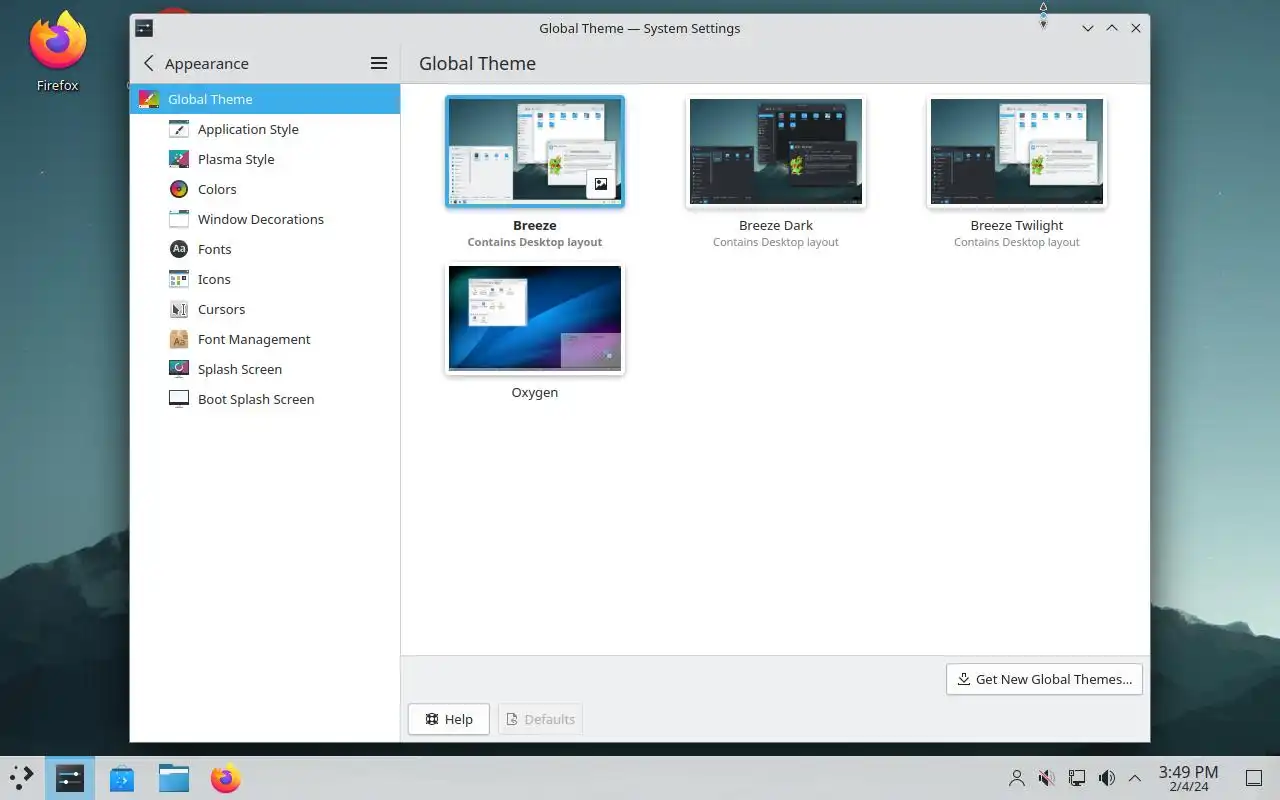Viewport: 1280px width, 800px height.
Task: Select the Breeze theme thumbnail
Action: (x=535, y=152)
